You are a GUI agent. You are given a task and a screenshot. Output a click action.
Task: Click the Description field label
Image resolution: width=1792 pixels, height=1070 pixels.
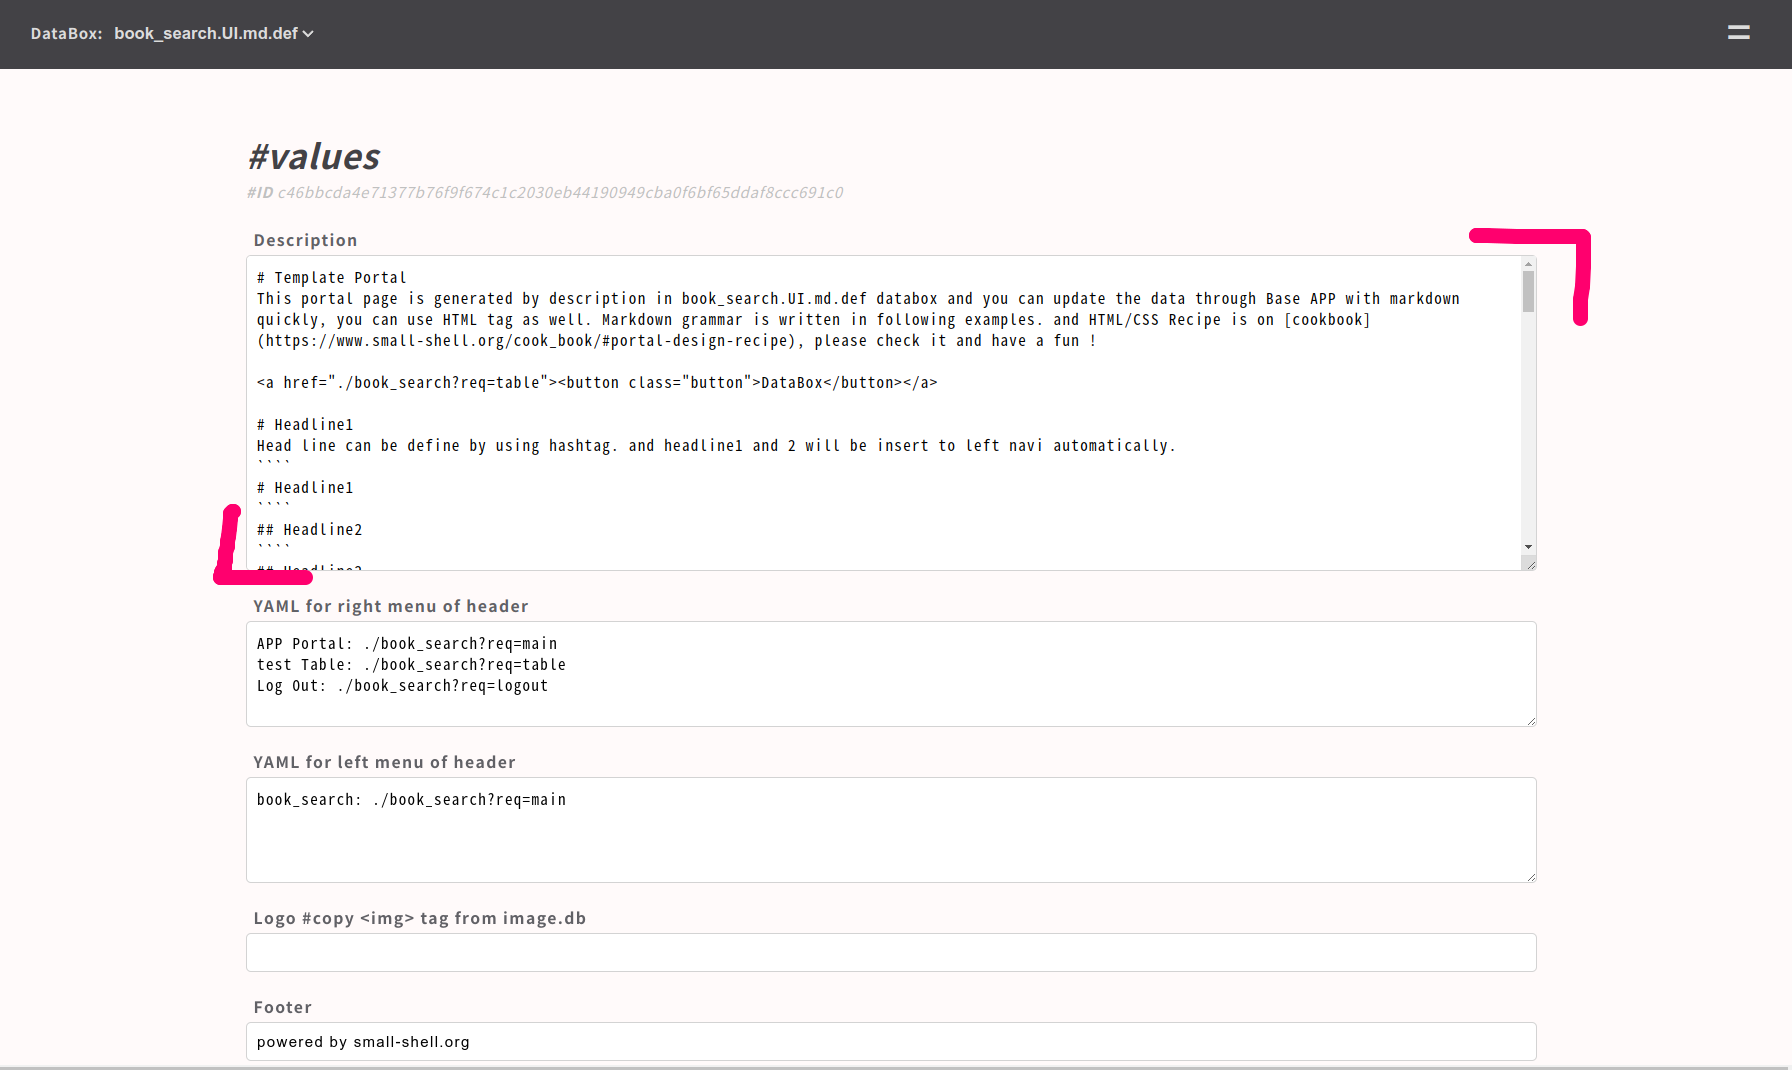(305, 240)
